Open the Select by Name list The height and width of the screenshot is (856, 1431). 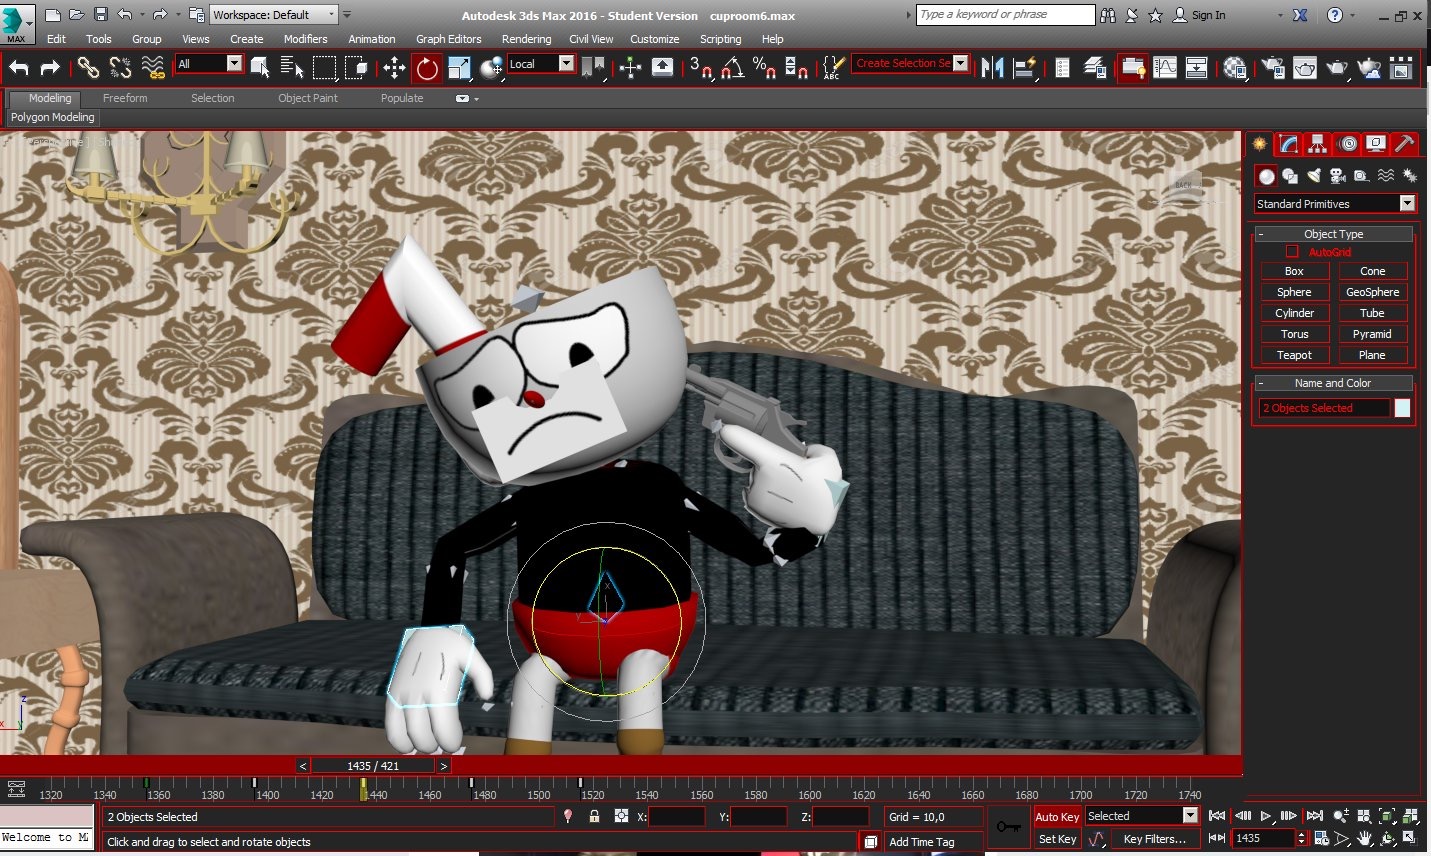pyautogui.click(x=292, y=67)
